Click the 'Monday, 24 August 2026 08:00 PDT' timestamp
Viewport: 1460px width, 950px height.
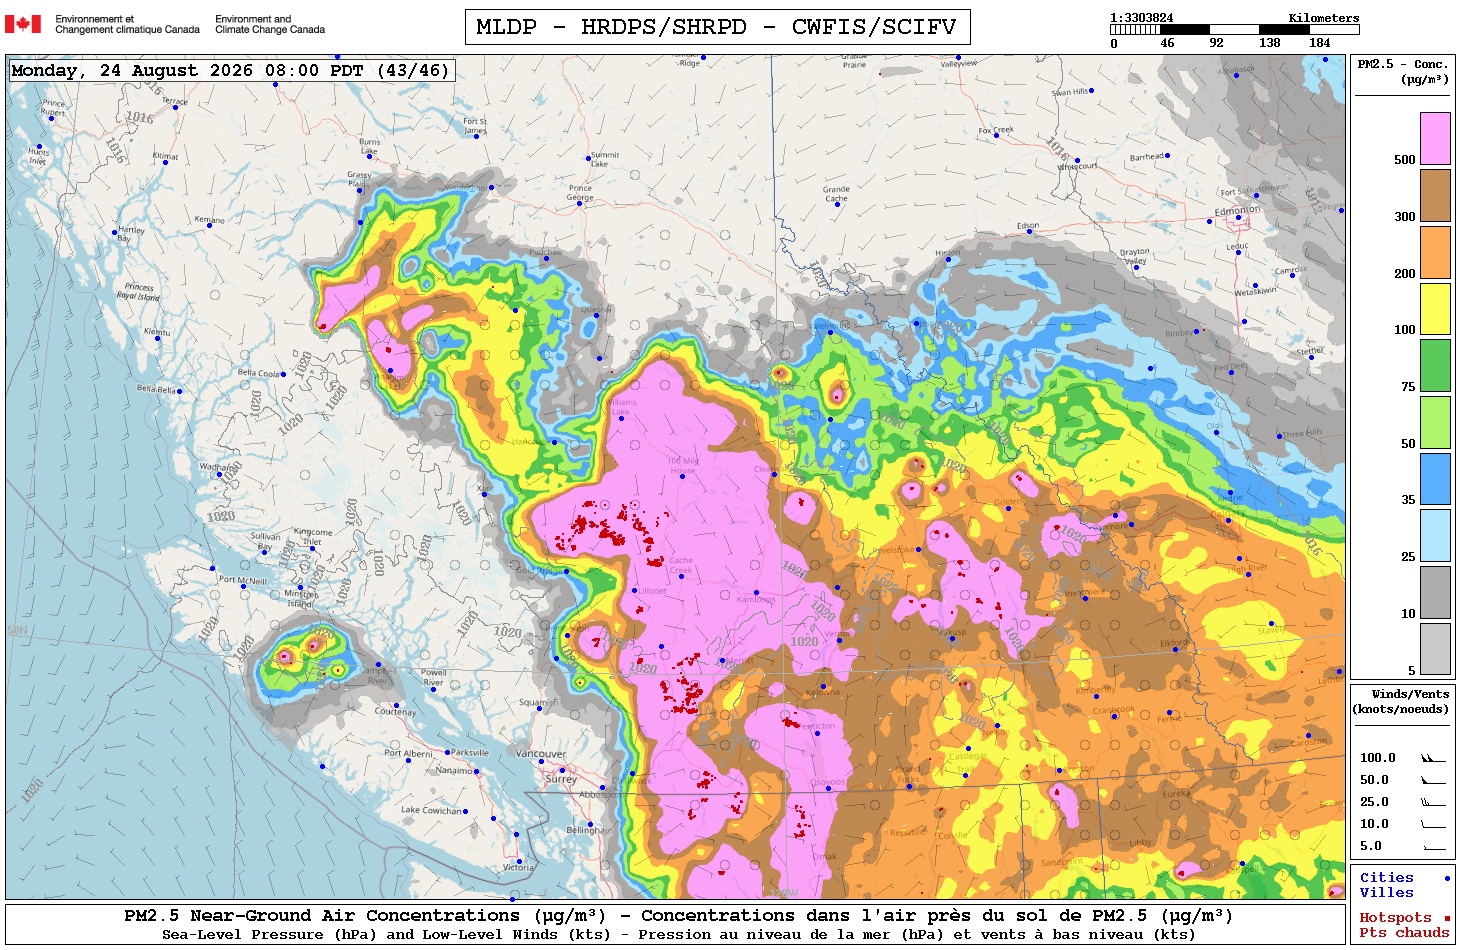click(x=230, y=70)
